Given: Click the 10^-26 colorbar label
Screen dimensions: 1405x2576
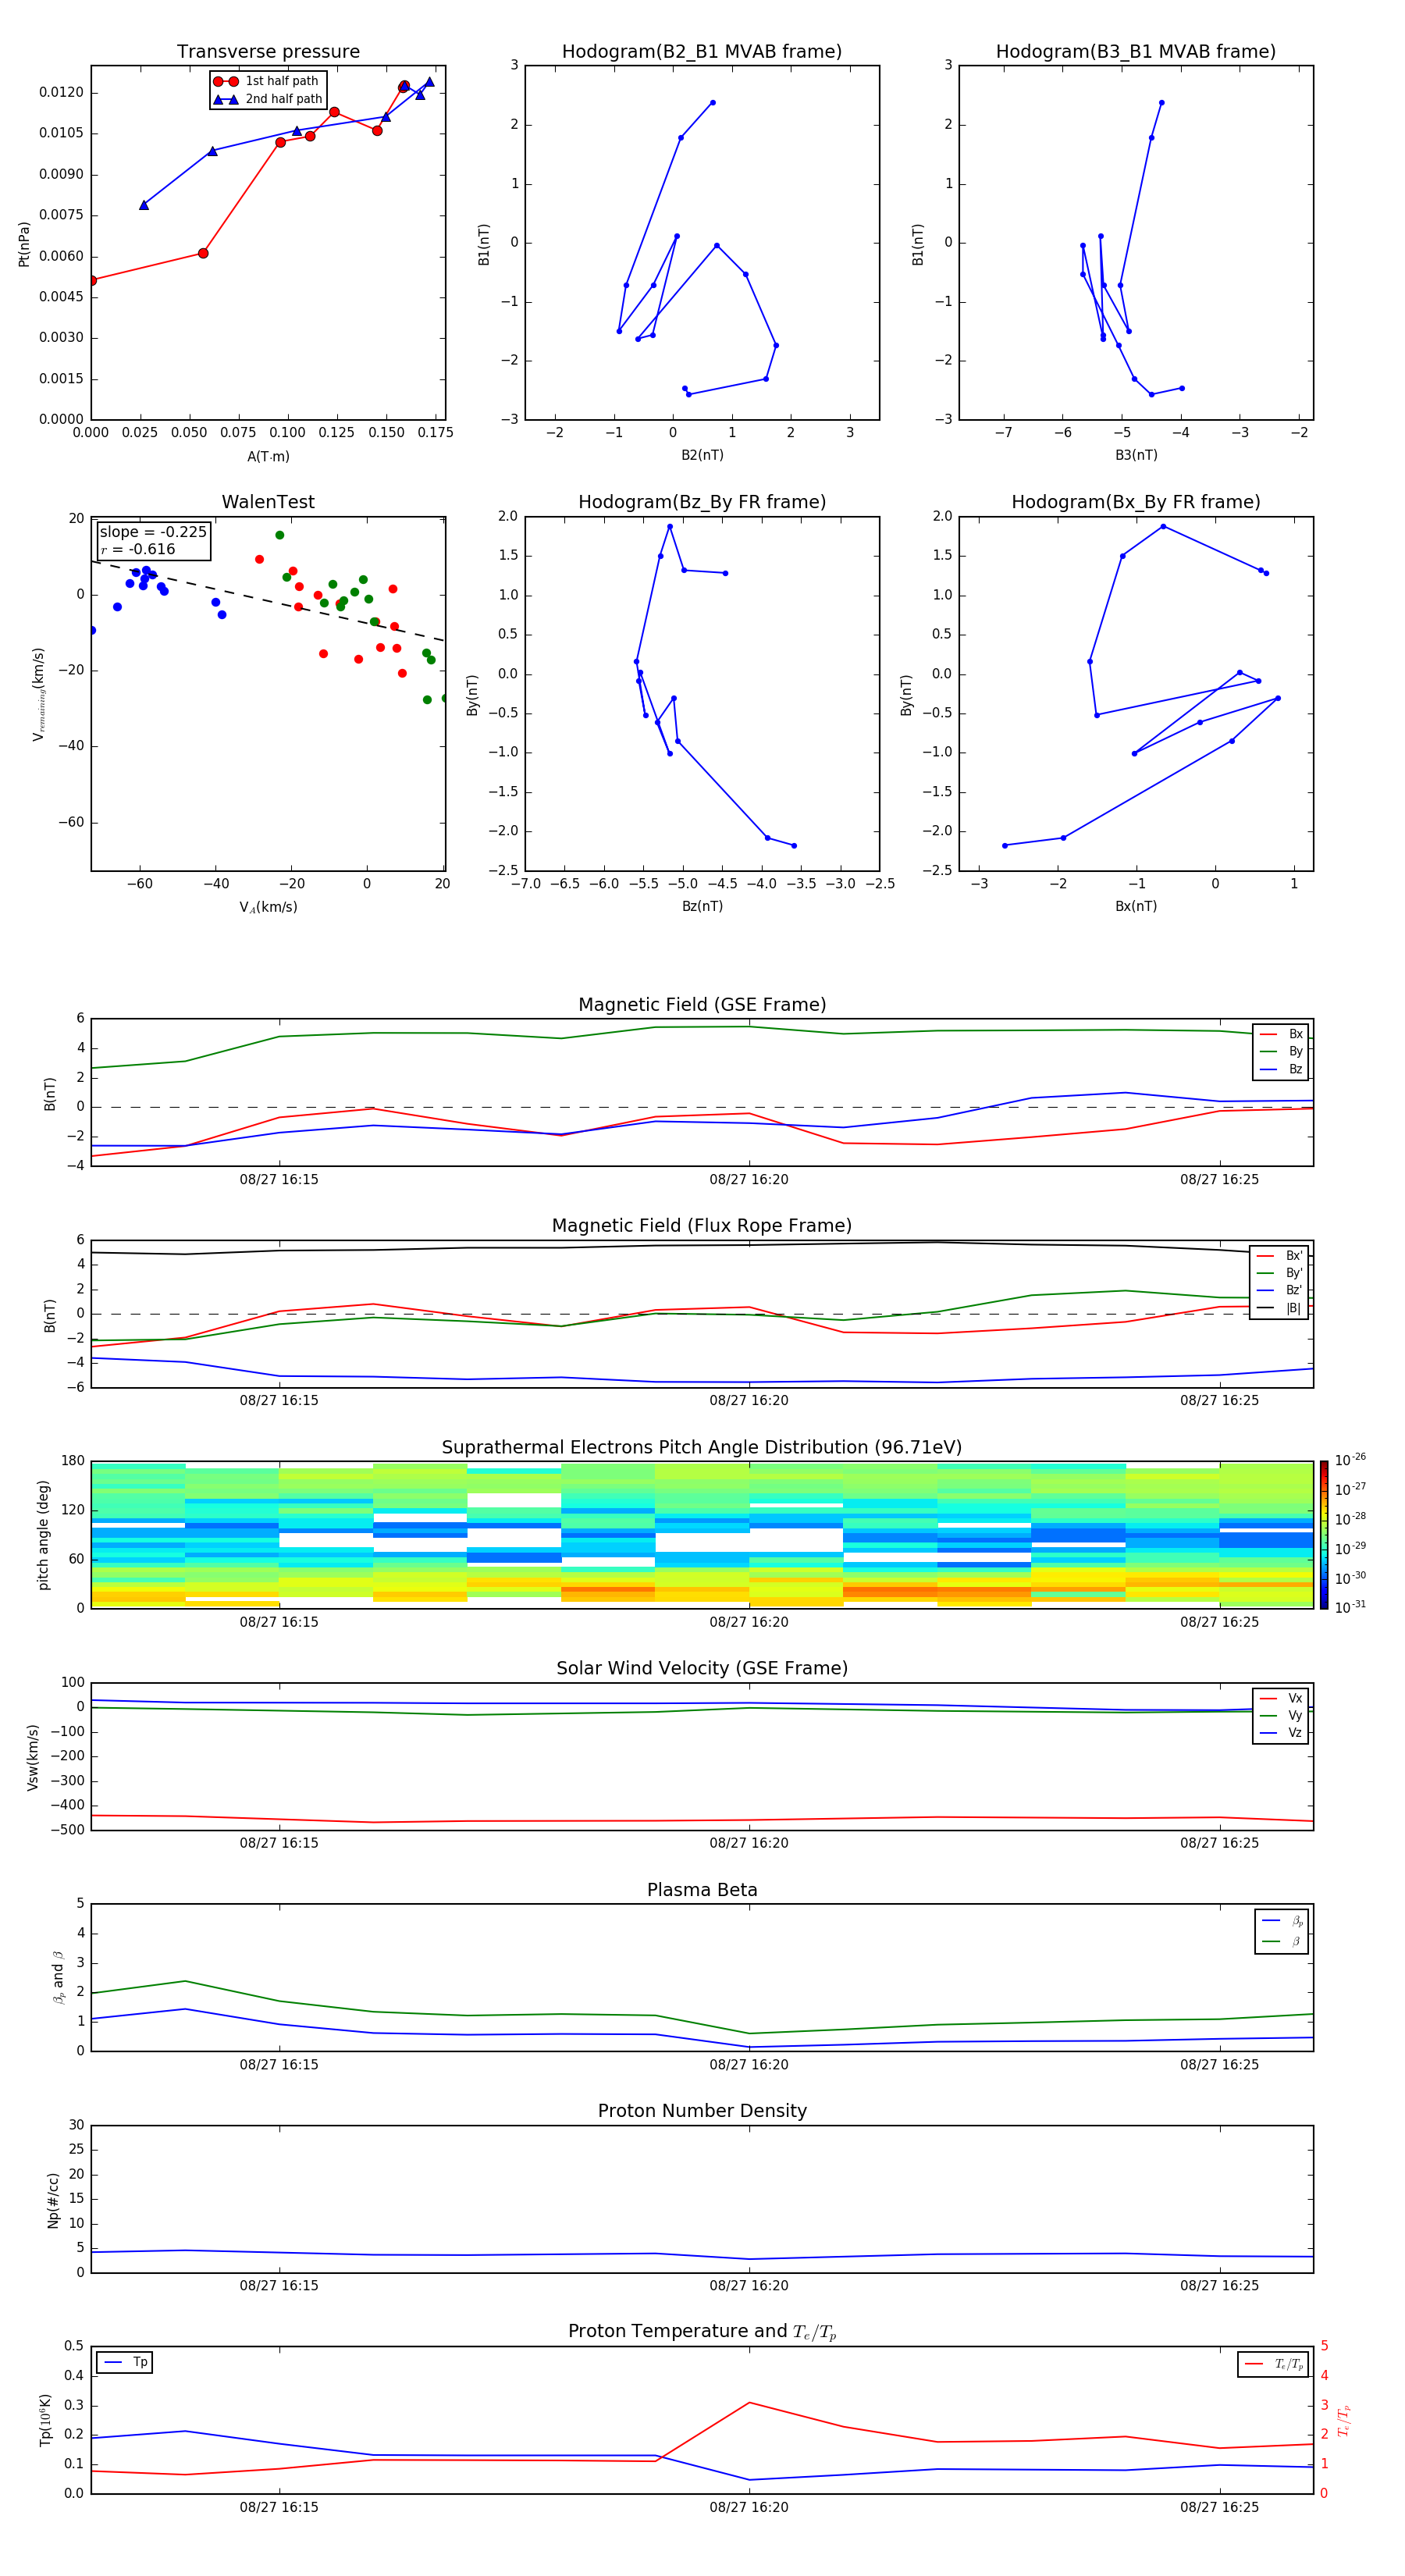Looking at the screenshot, I should [x=1350, y=1460].
